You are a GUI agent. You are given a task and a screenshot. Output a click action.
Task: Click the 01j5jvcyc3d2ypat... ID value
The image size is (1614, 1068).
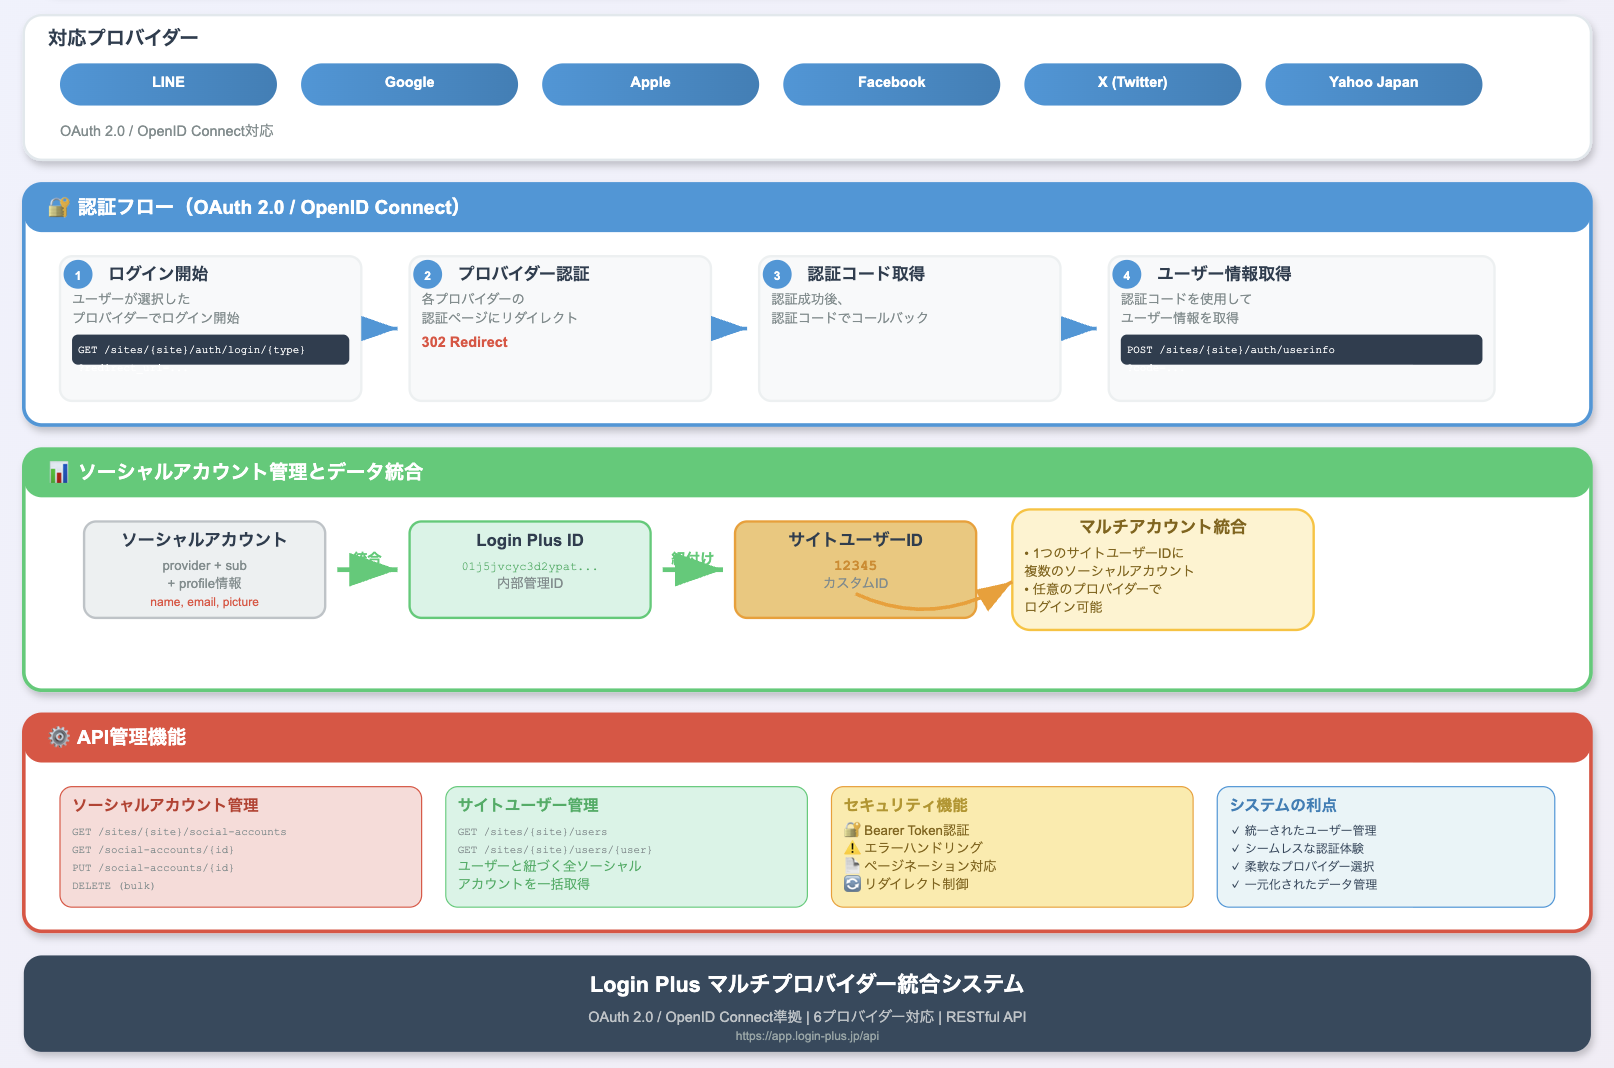click(530, 566)
